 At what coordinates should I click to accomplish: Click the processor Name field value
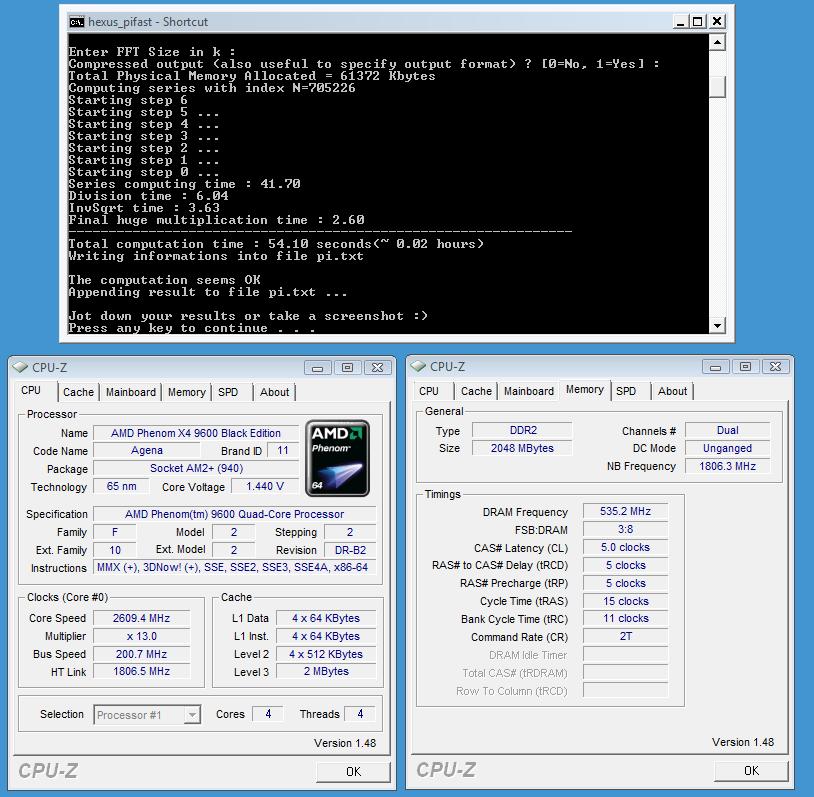point(196,433)
